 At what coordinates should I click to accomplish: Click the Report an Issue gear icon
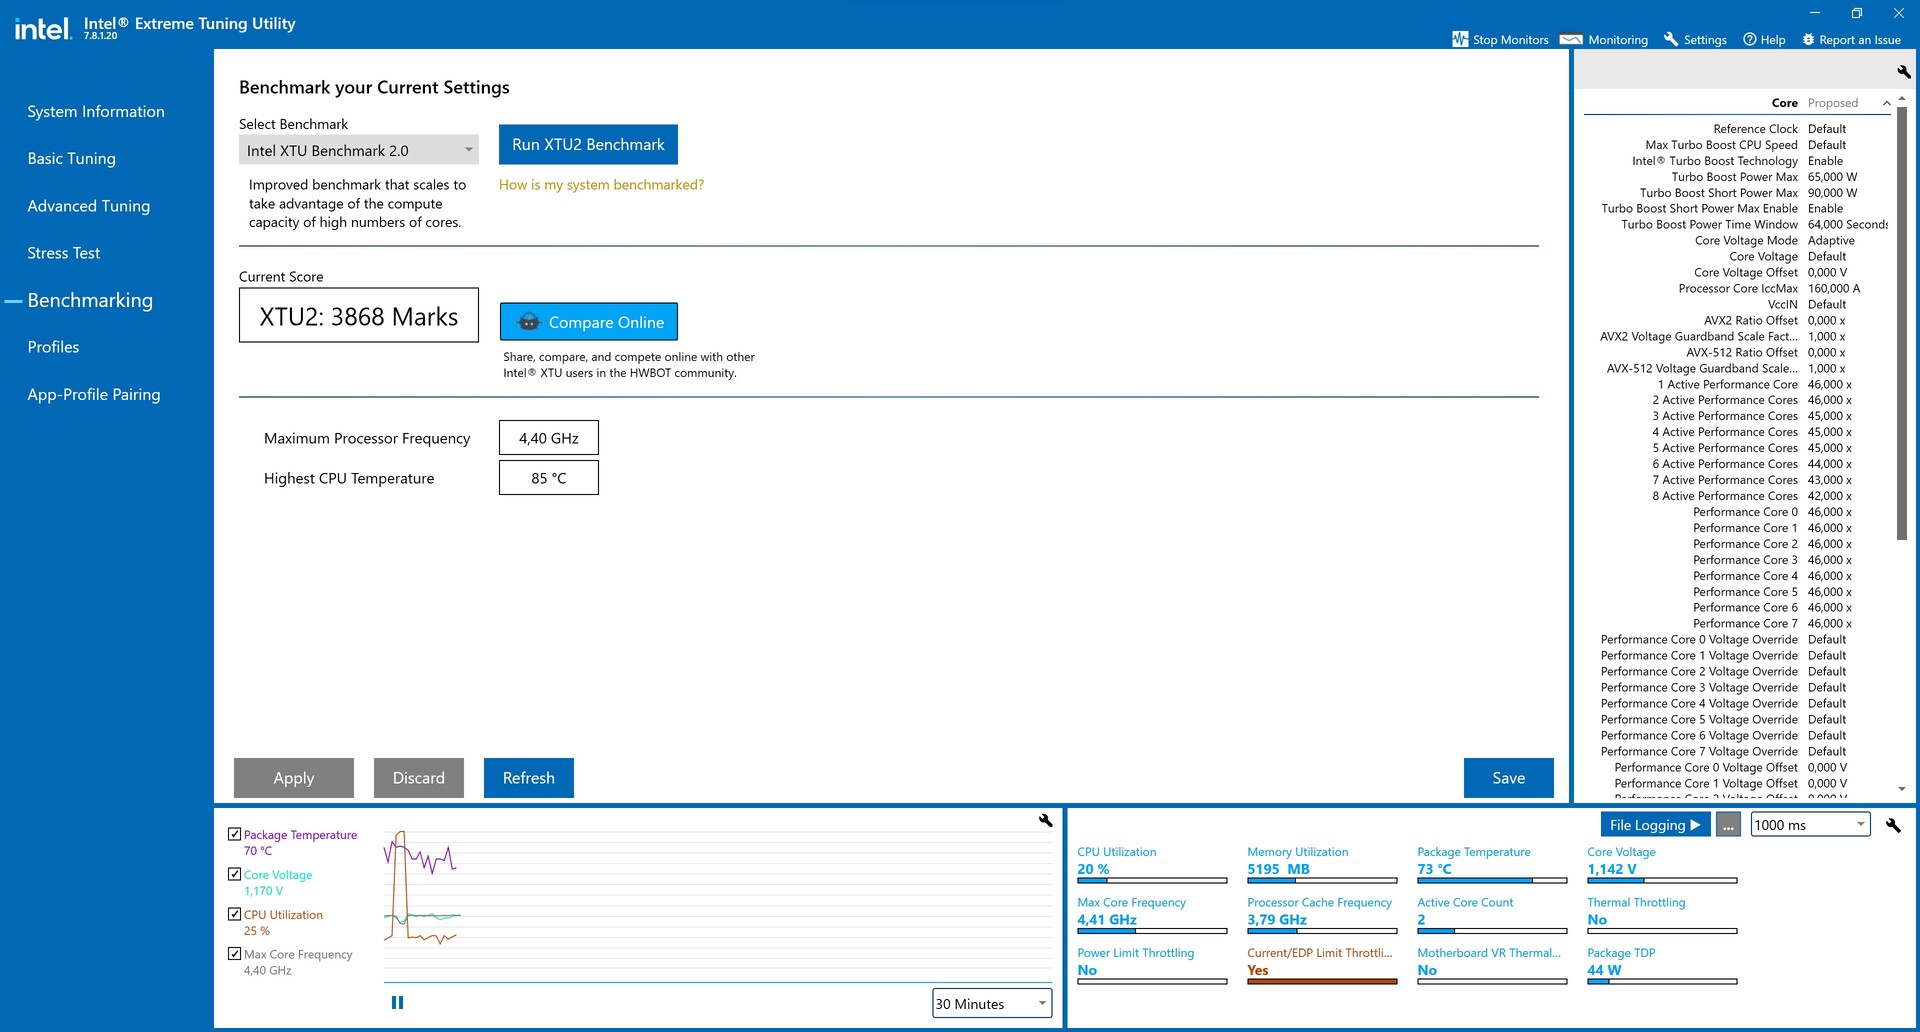tap(1808, 39)
